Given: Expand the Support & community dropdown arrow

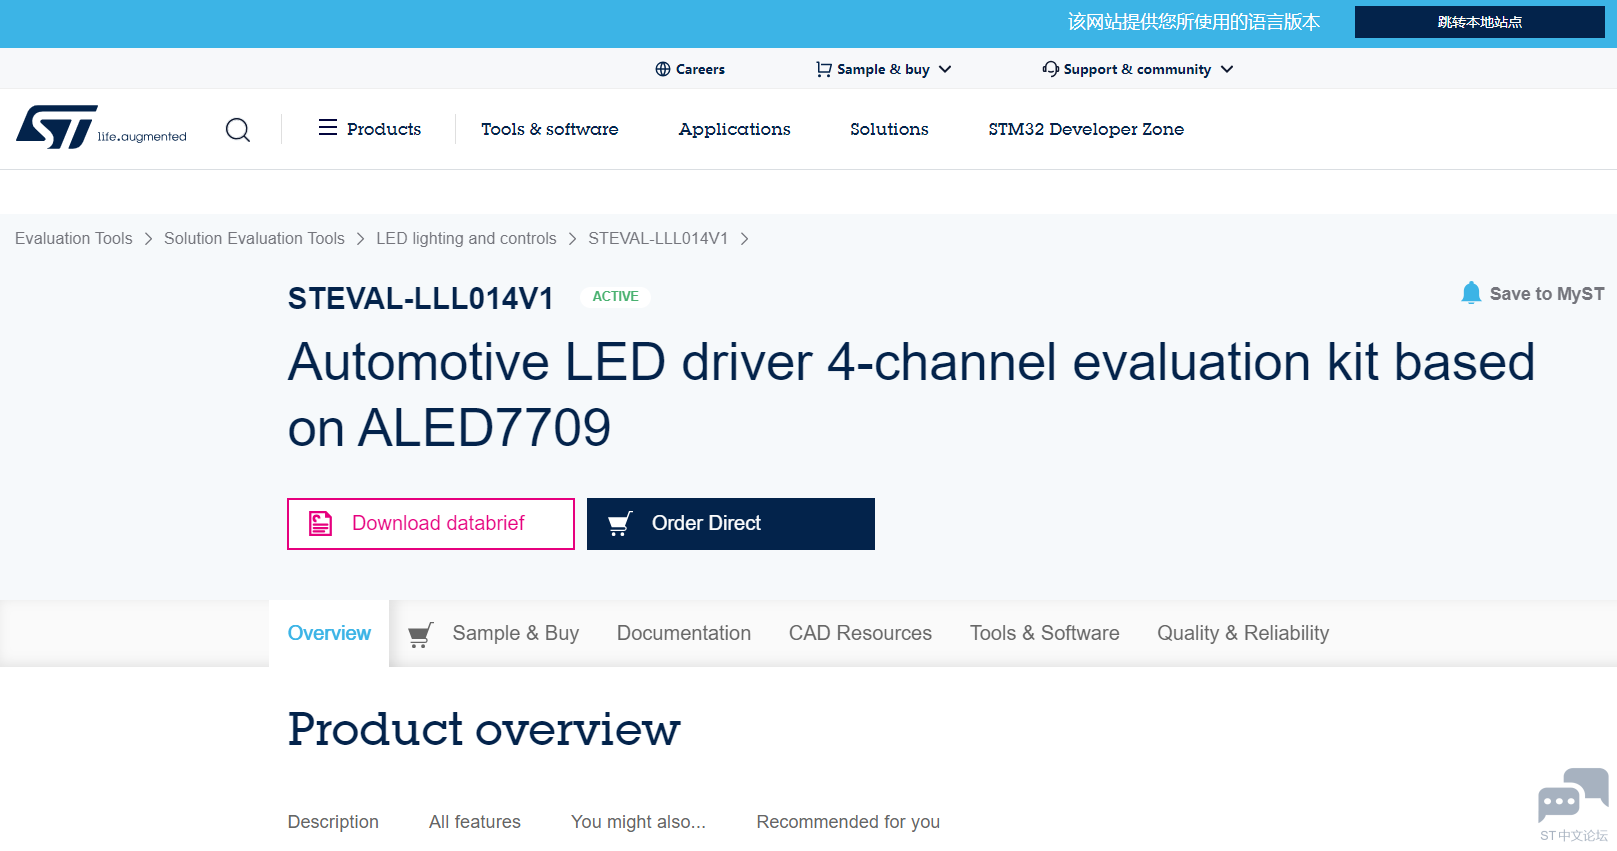Looking at the screenshot, I should click(1227, 69).
